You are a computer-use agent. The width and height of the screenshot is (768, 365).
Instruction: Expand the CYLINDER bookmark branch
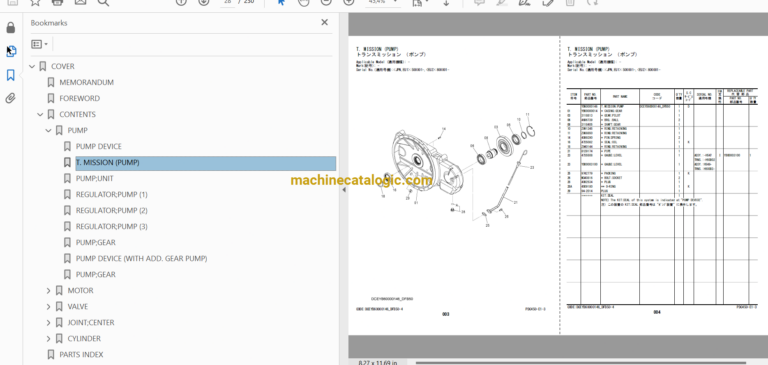point(48,339)
